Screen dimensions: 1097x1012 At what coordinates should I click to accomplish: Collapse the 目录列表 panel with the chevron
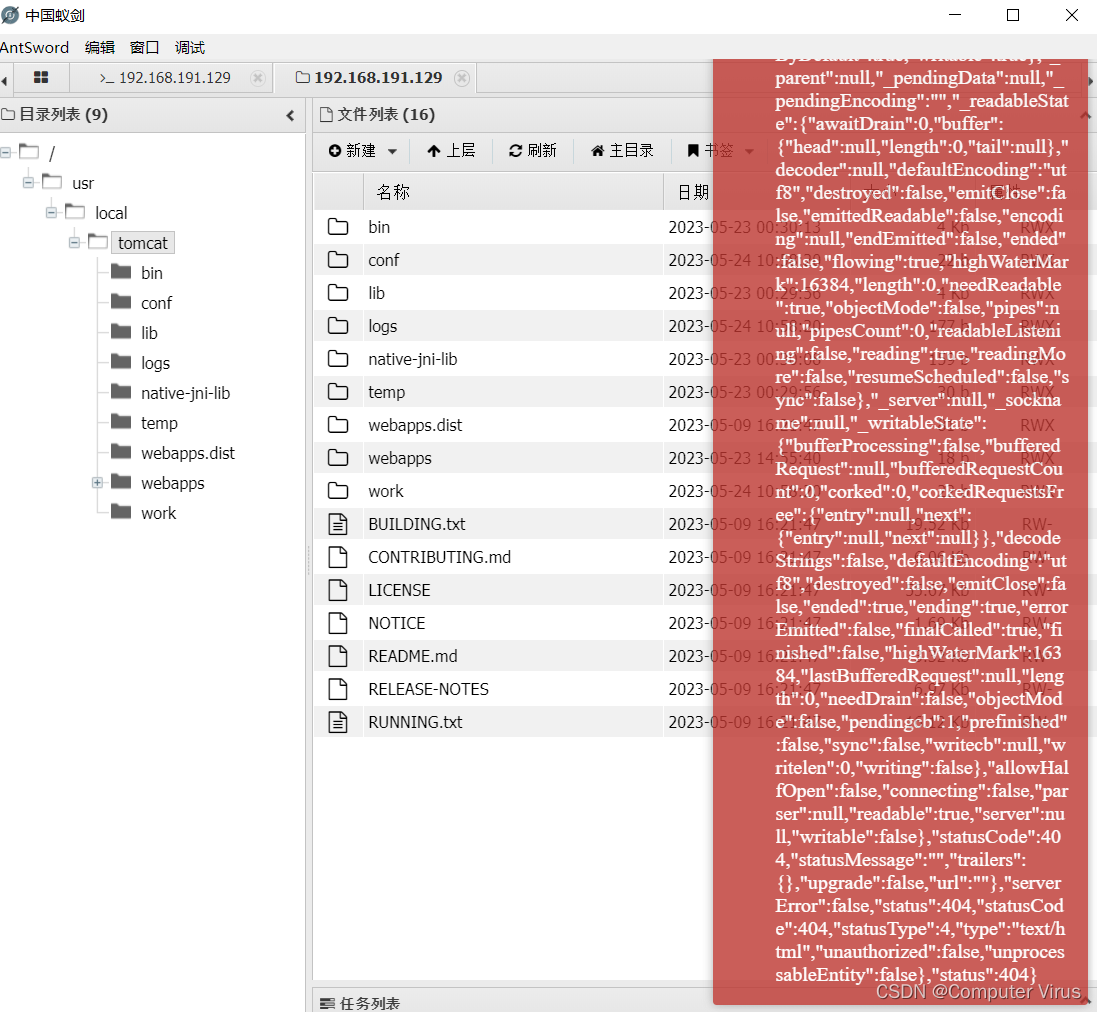tap(290, 114)
